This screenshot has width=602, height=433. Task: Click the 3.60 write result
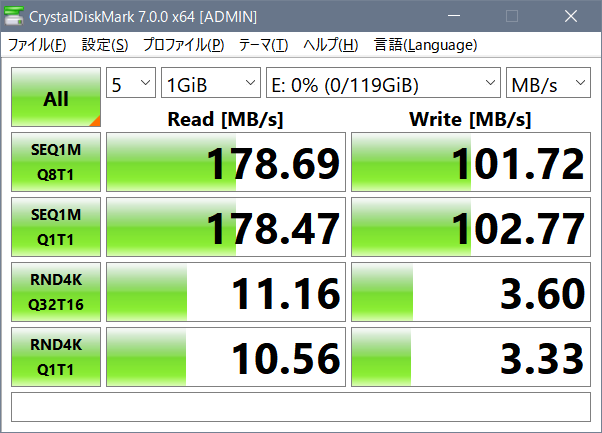pos(471,292)
